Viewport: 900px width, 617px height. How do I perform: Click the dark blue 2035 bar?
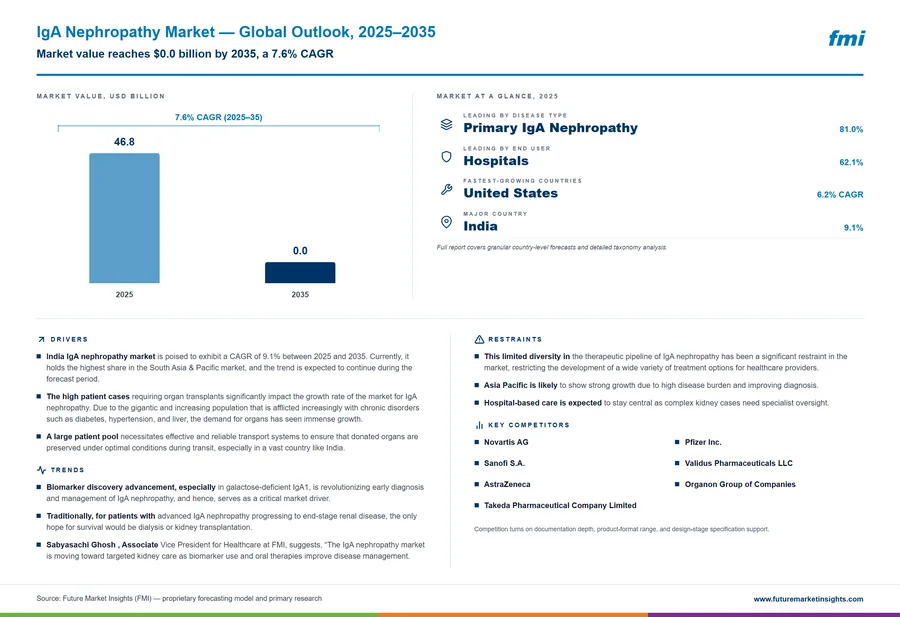coord(300,273)
